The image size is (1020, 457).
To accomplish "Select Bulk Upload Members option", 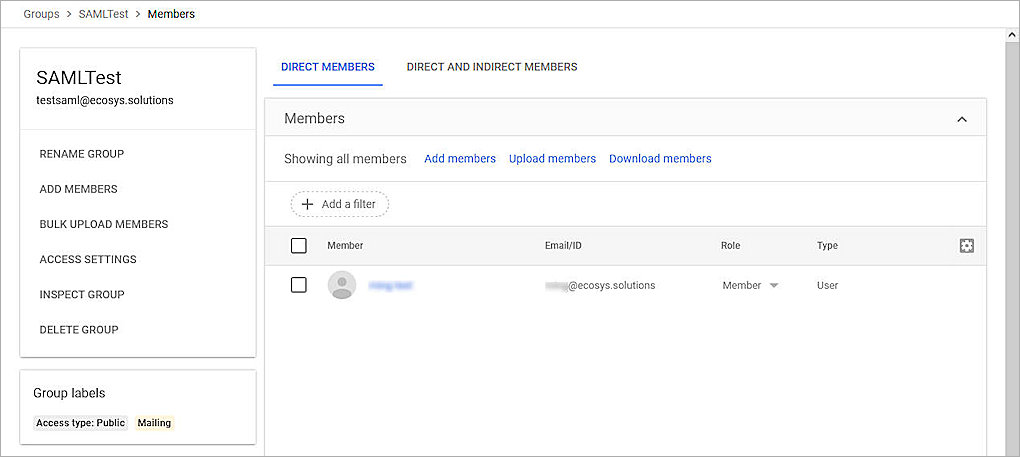I will pos(104,224).
